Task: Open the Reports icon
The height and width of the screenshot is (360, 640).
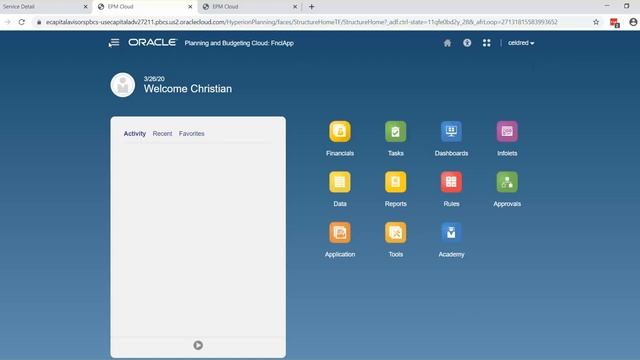Action: point(396,182)
